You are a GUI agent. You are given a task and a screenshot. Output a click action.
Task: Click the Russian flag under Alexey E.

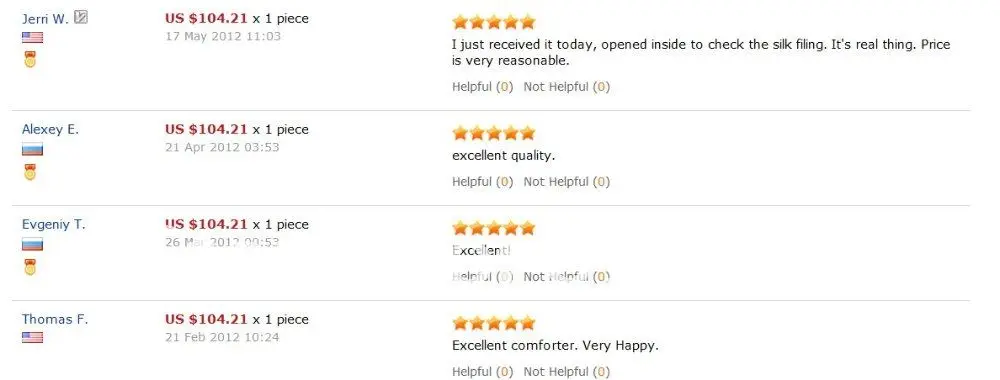coord(33,150)
